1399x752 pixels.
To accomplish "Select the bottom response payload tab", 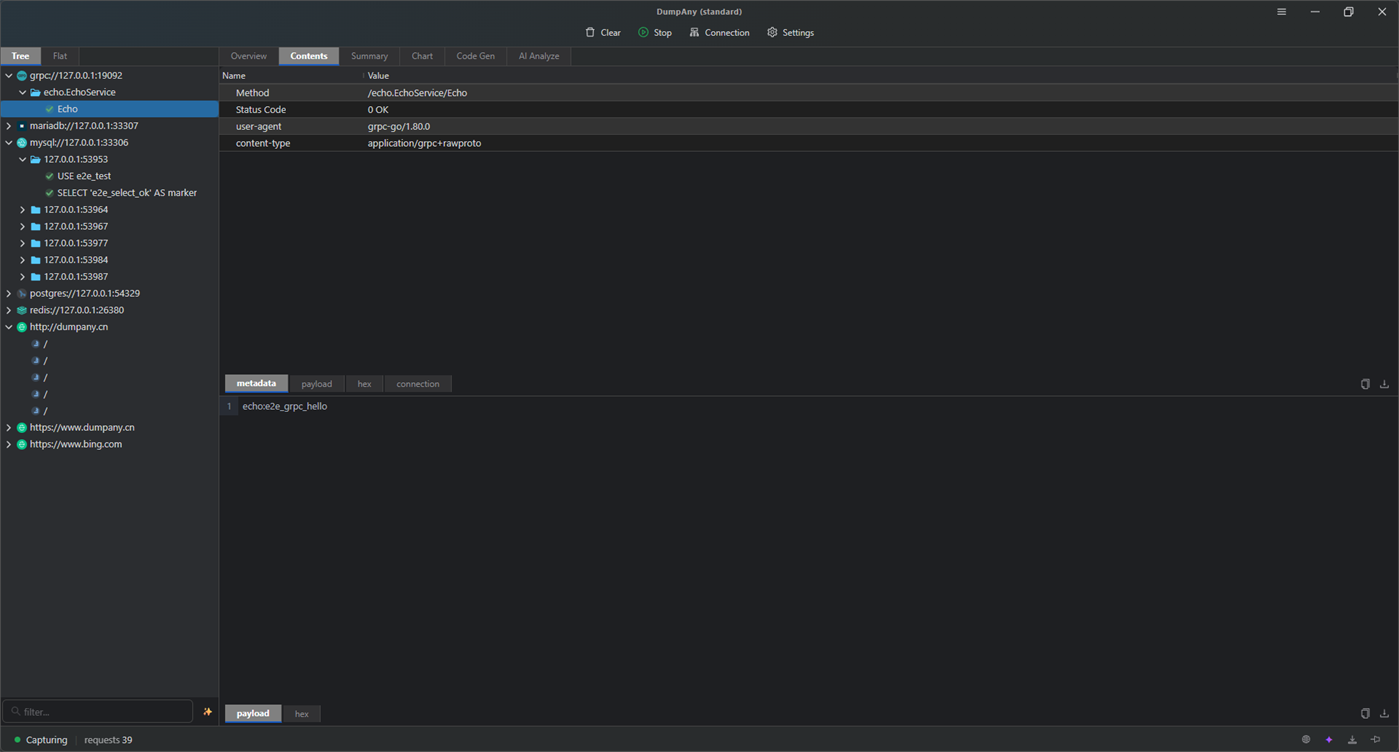I will point(253,713).
